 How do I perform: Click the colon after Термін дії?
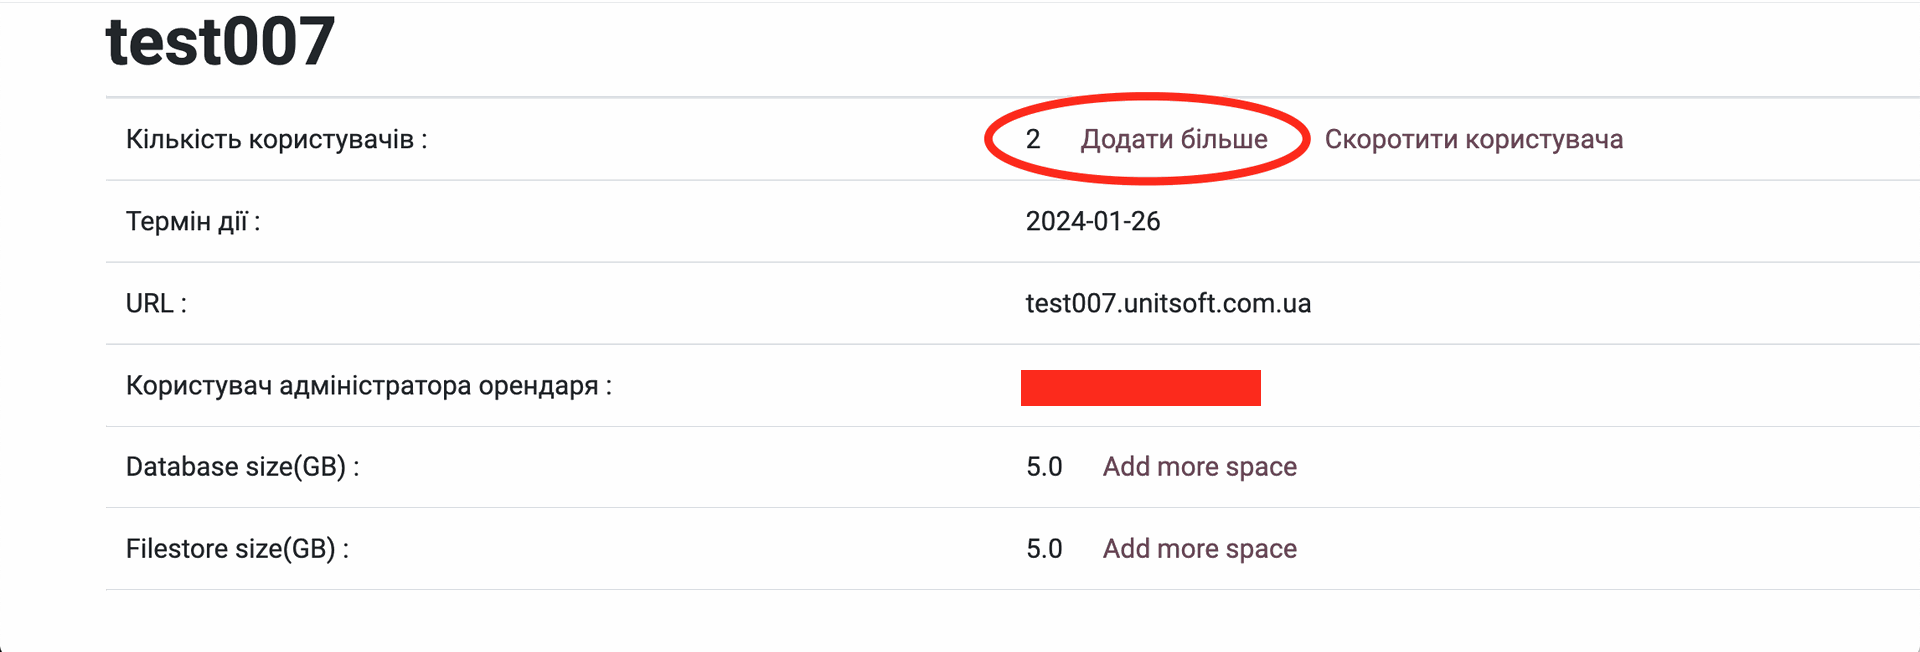click(257, 223)
